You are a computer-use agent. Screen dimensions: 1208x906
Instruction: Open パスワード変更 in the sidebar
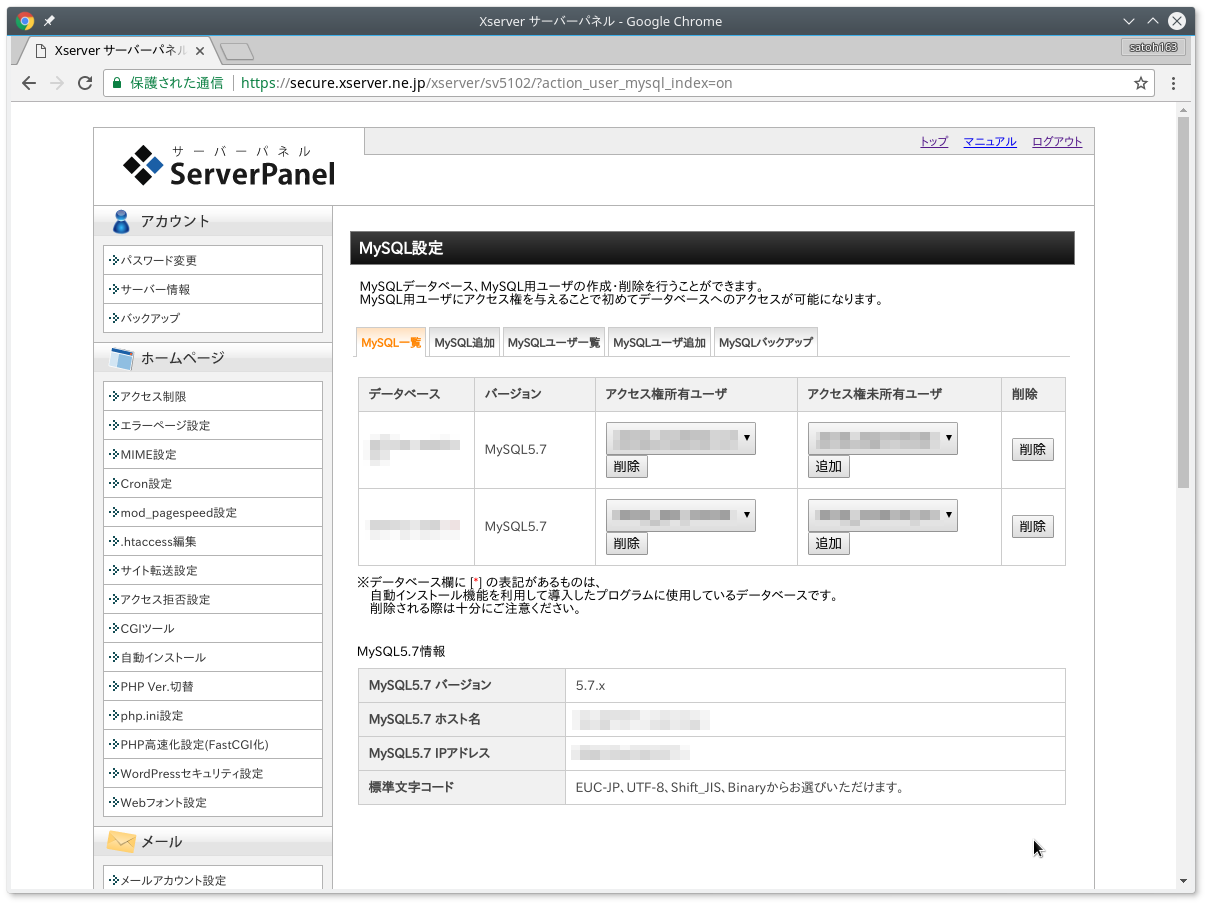tap(213, 260)
